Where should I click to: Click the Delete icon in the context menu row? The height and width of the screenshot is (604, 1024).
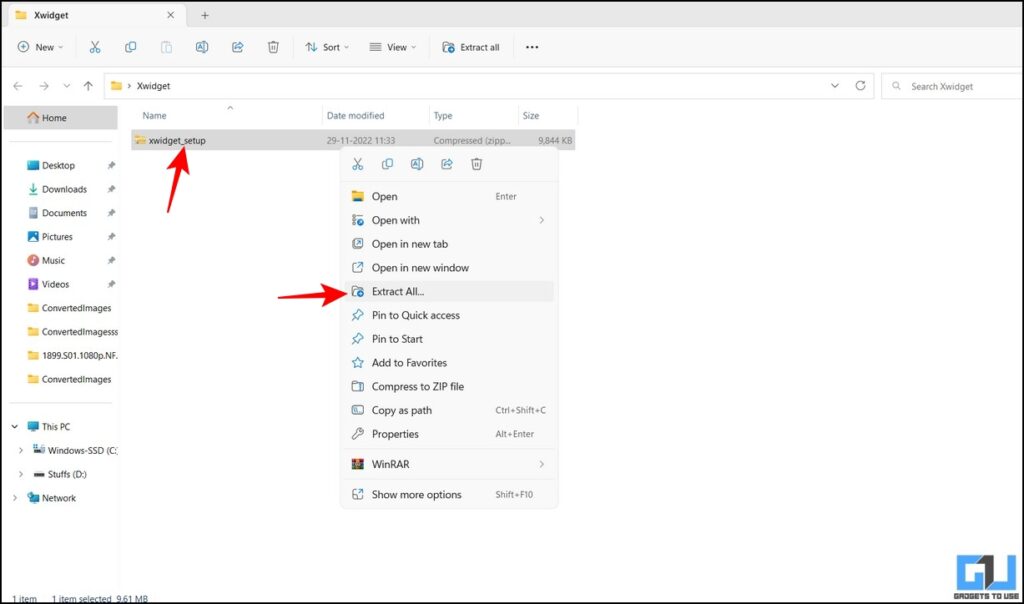point(477,163)
